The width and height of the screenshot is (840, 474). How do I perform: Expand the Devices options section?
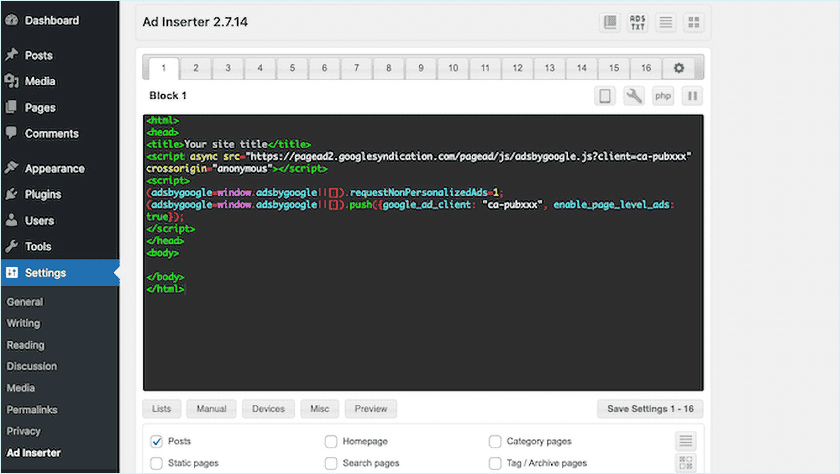click(x=268, y=409)
